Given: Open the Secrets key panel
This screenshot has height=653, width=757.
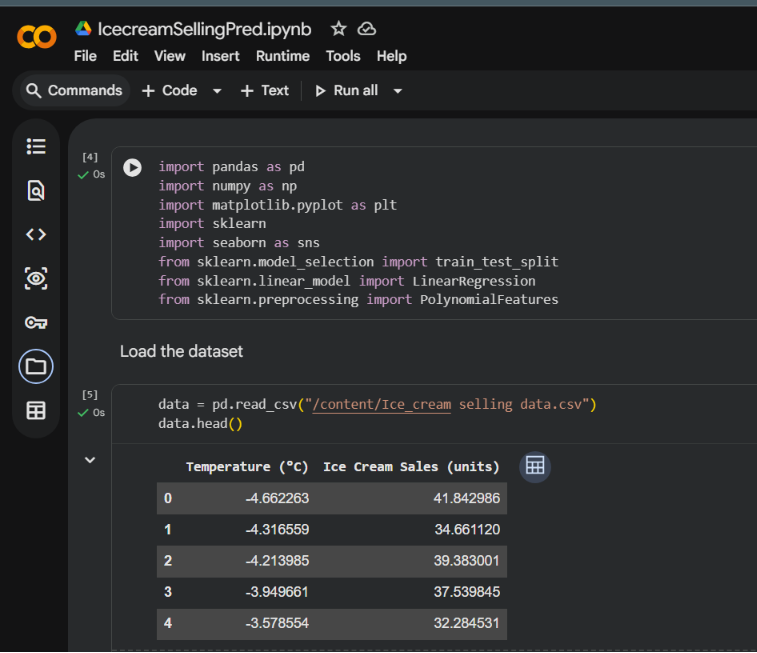Looking at the screenshot, I should 36,322.
